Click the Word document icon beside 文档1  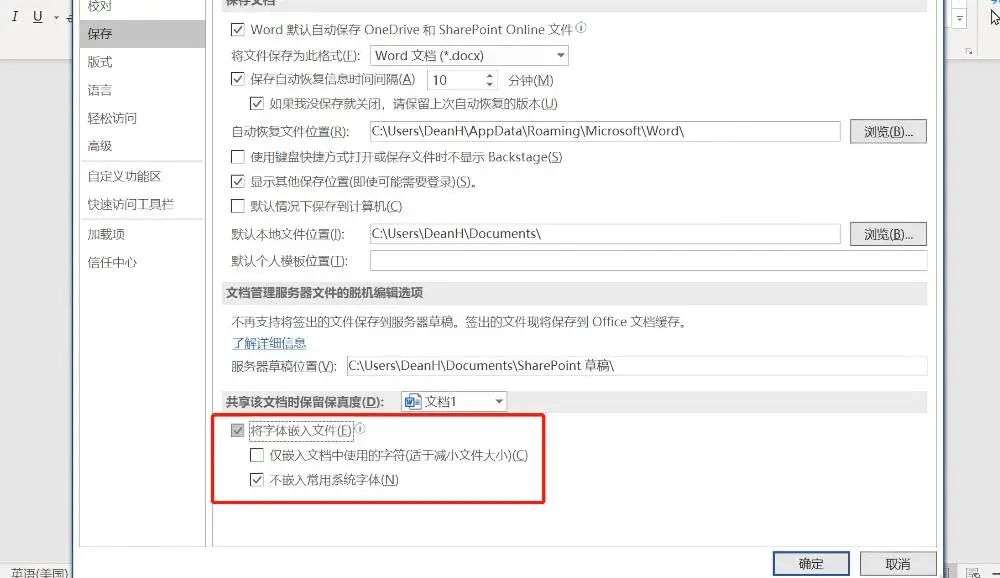tap(413, 401)
